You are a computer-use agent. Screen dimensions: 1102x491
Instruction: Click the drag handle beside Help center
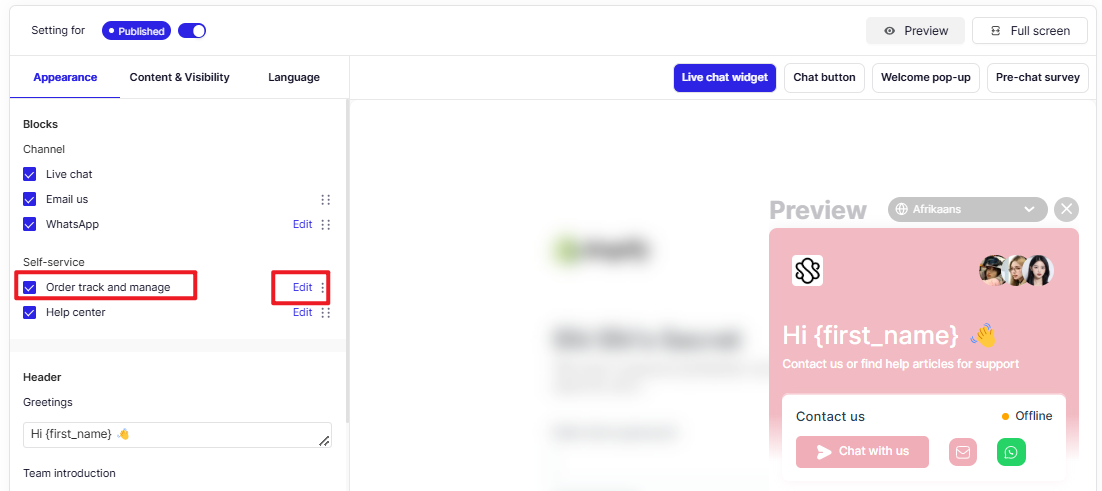tap(325, 313)
